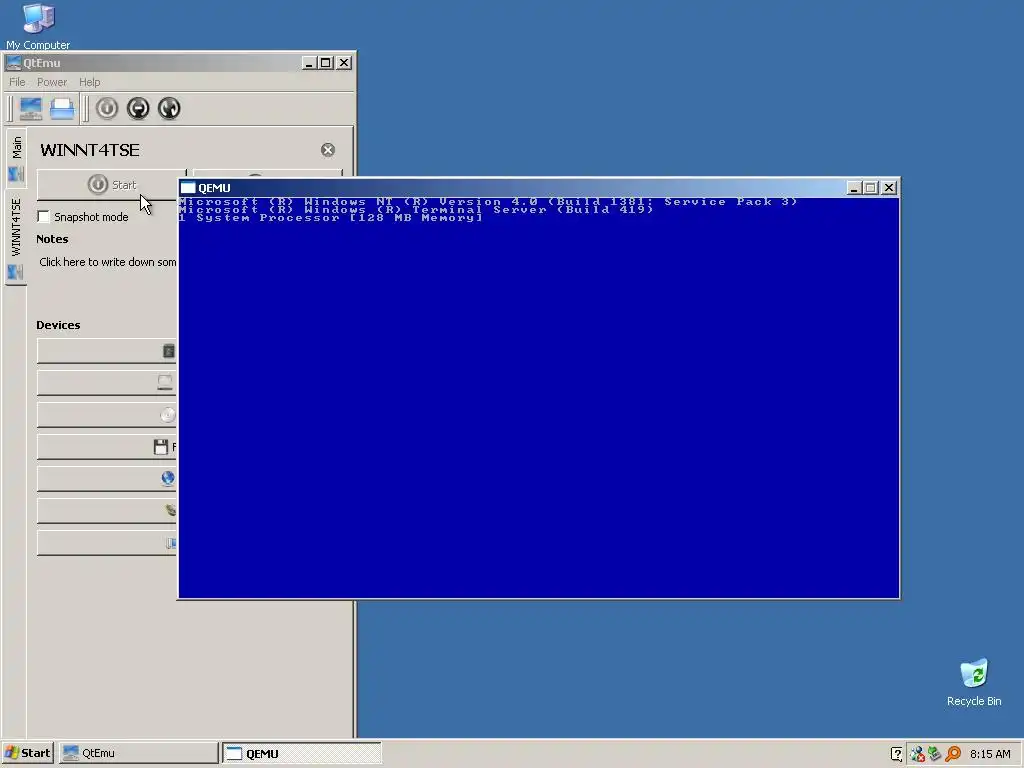Expand the network globe device section

pos(106,479)
